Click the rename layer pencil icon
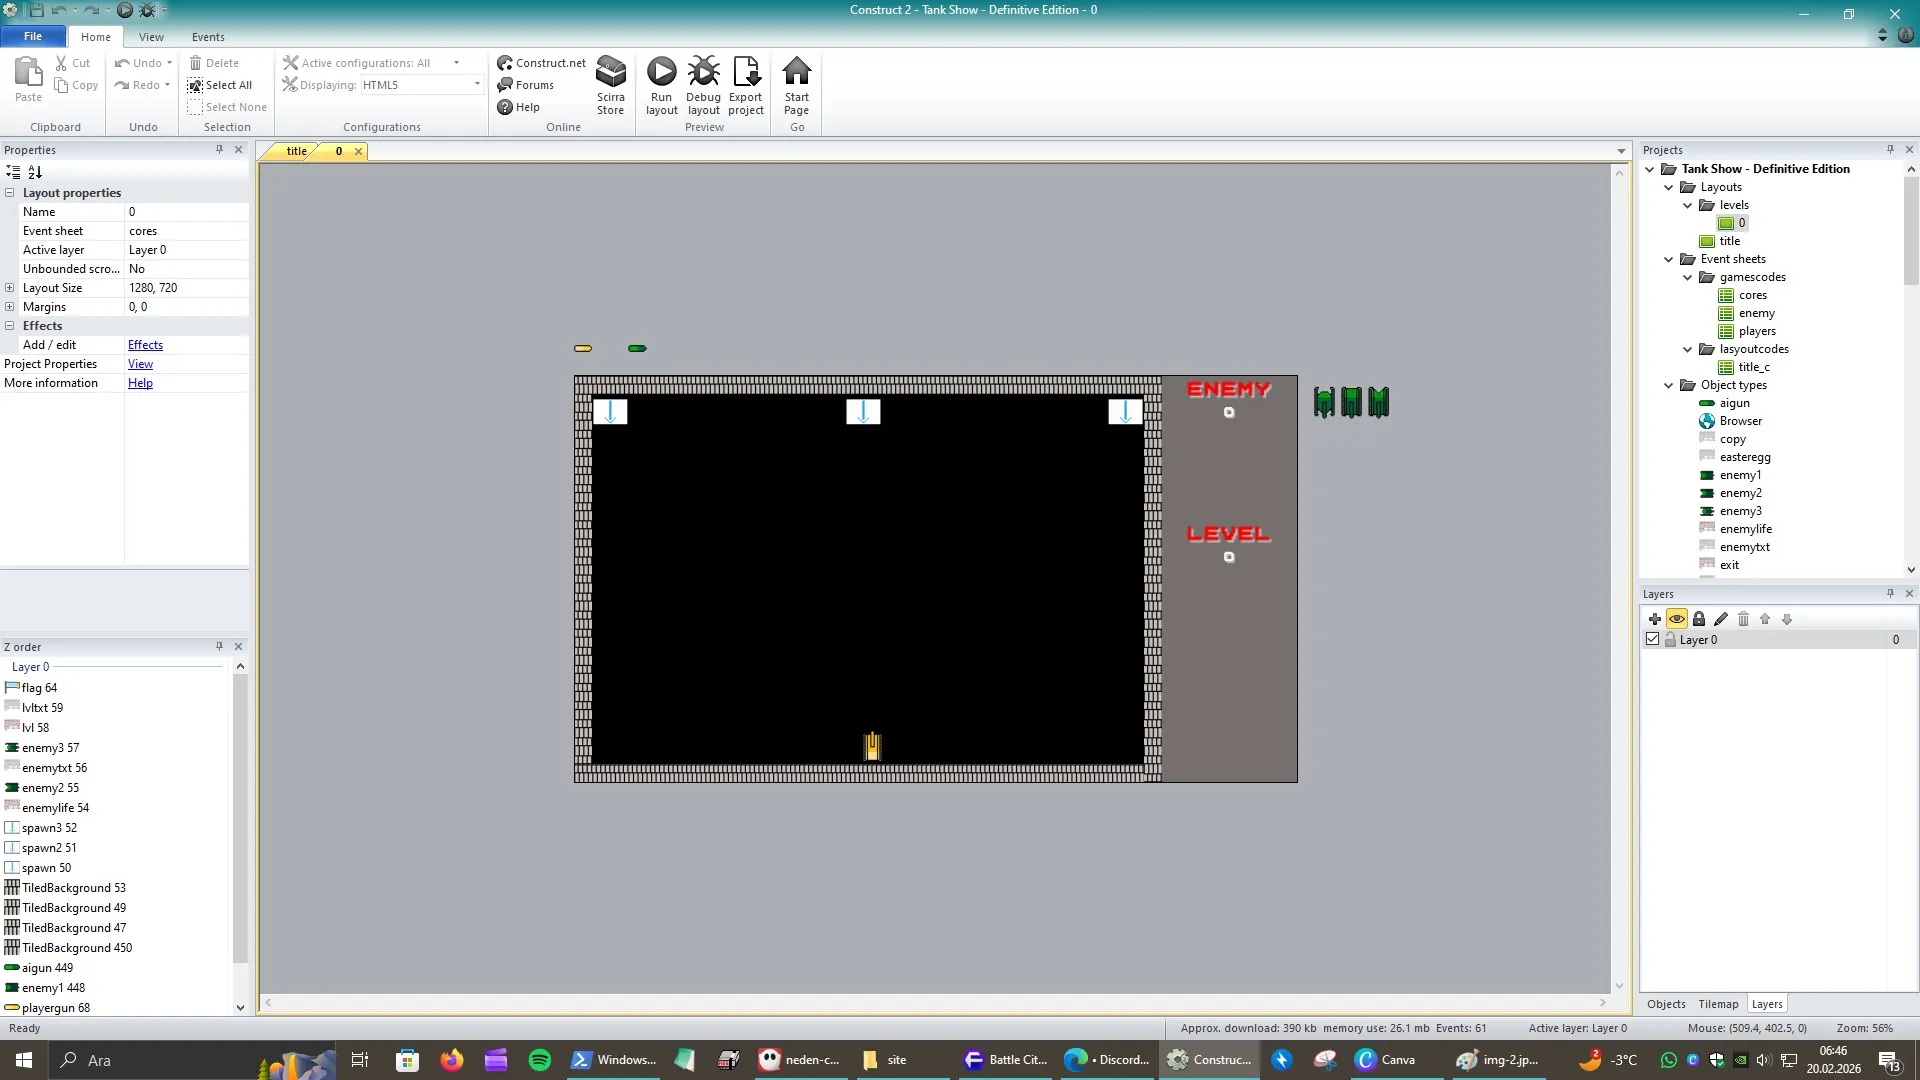 tap(1721, 619)
